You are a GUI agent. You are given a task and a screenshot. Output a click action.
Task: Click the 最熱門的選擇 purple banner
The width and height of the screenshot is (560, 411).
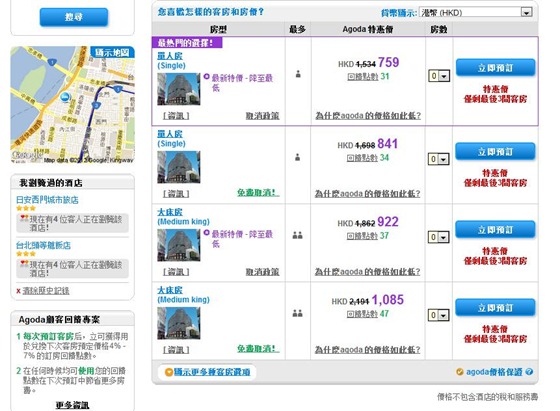click(187, 43)
